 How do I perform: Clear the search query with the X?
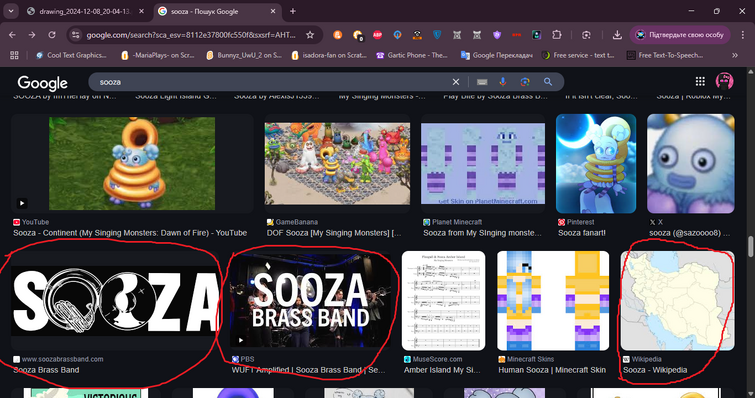[x=456, y=82]
